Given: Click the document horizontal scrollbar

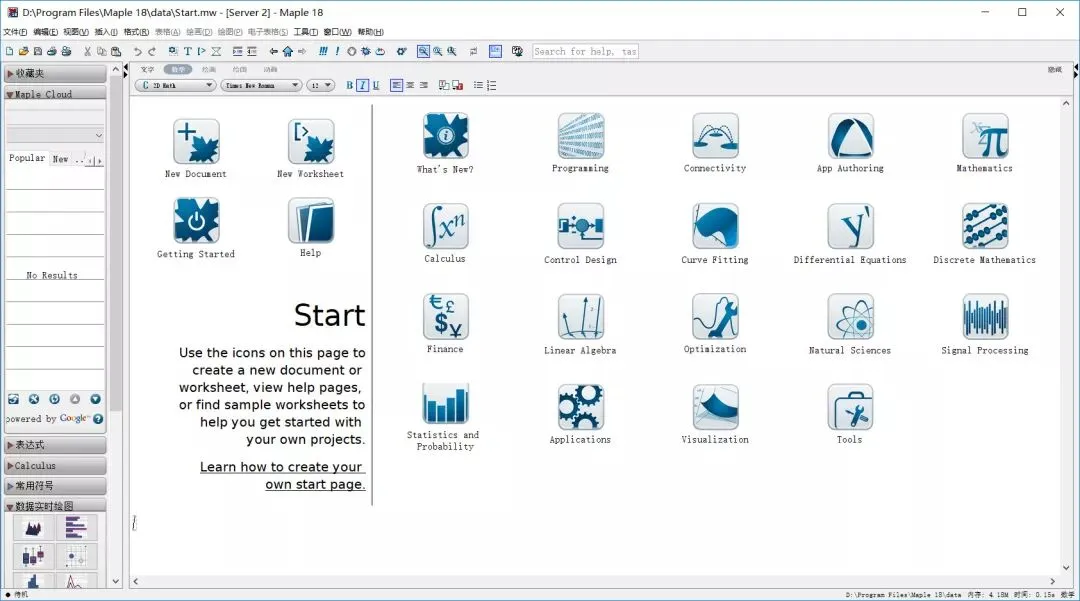Looking at the screenshot, I should pos(594,581).
